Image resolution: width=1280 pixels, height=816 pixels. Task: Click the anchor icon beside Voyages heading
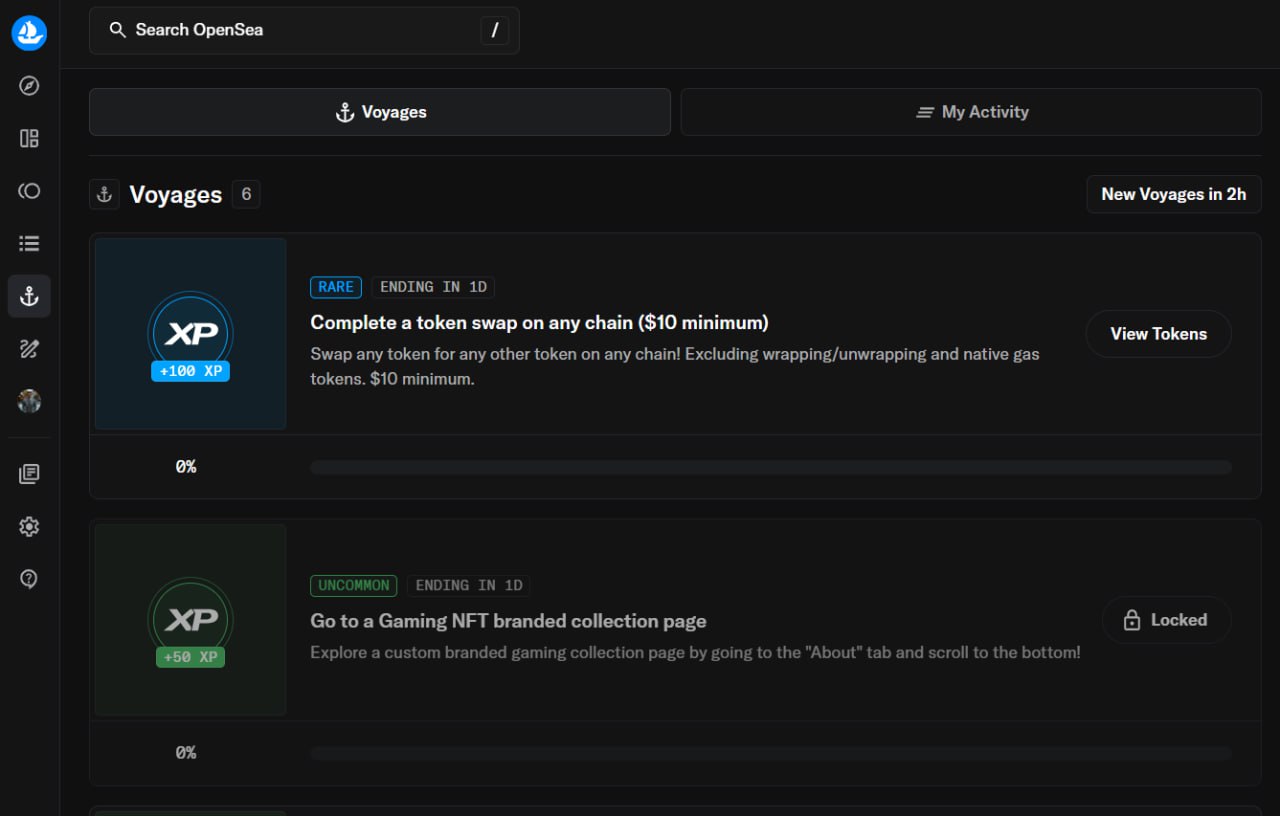(x=104, y=194)
